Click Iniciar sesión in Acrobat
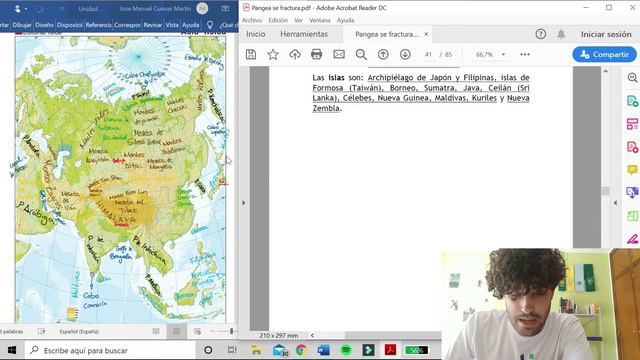640x360 pixels. pyautogui.click(x=606, y=34)
